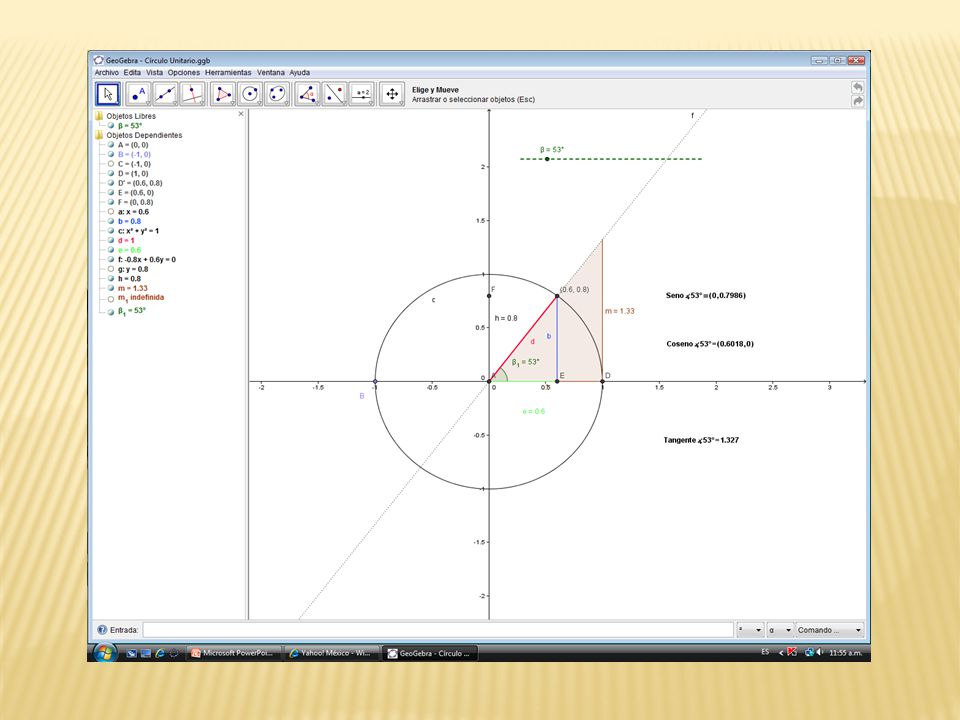Click in the Entrada input field

438,629
